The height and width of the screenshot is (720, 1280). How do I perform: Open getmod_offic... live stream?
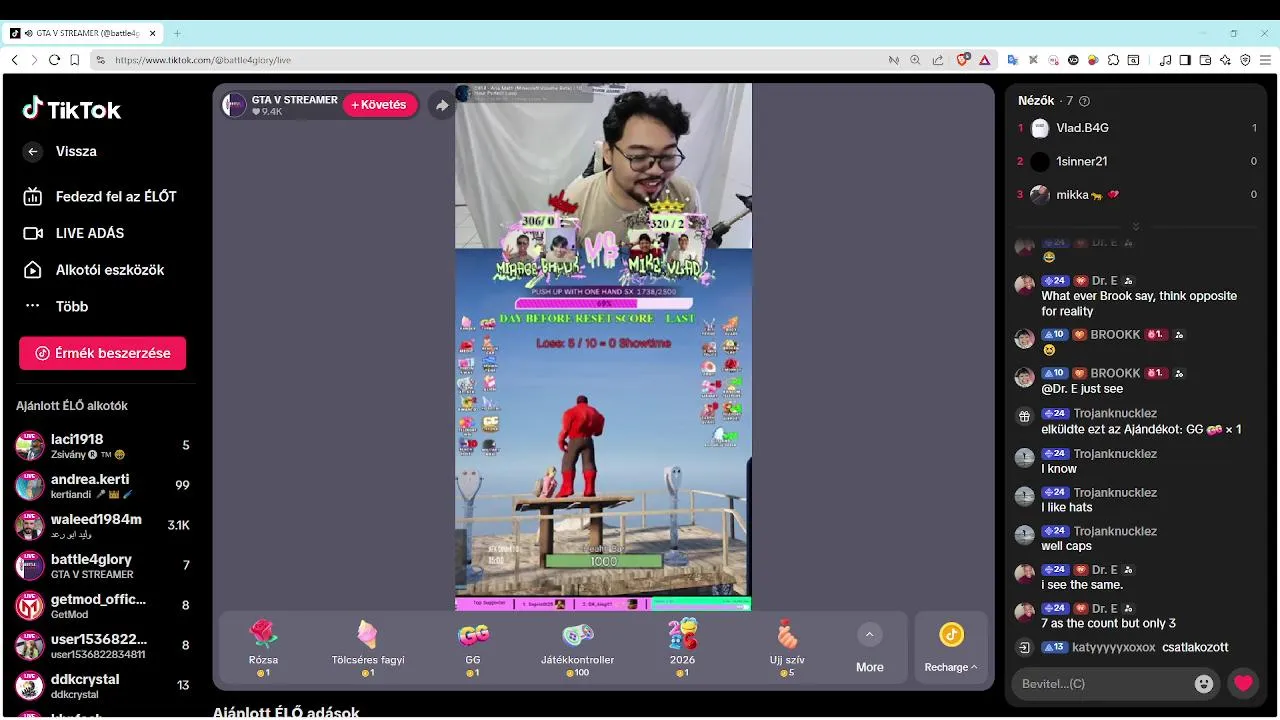coord(102,605)
